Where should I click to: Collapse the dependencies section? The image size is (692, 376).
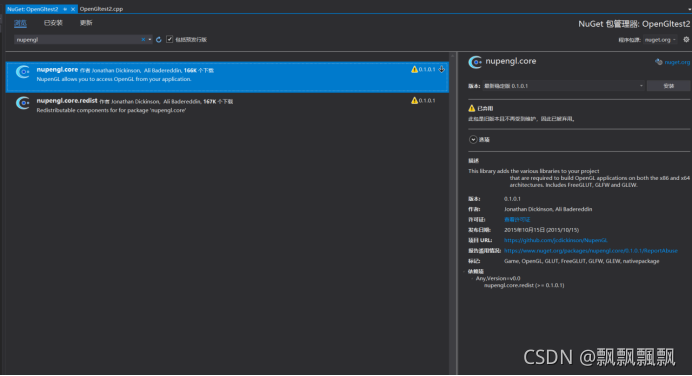click(465, 271)
